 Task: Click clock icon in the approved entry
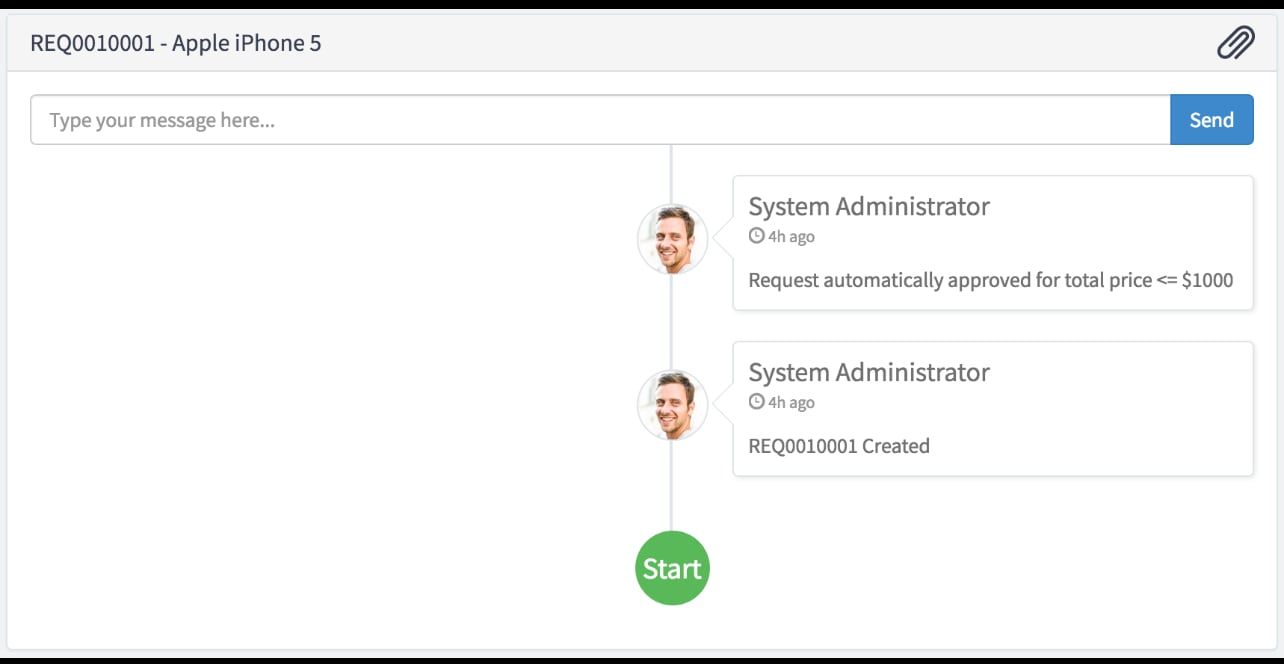pos(756,236)
